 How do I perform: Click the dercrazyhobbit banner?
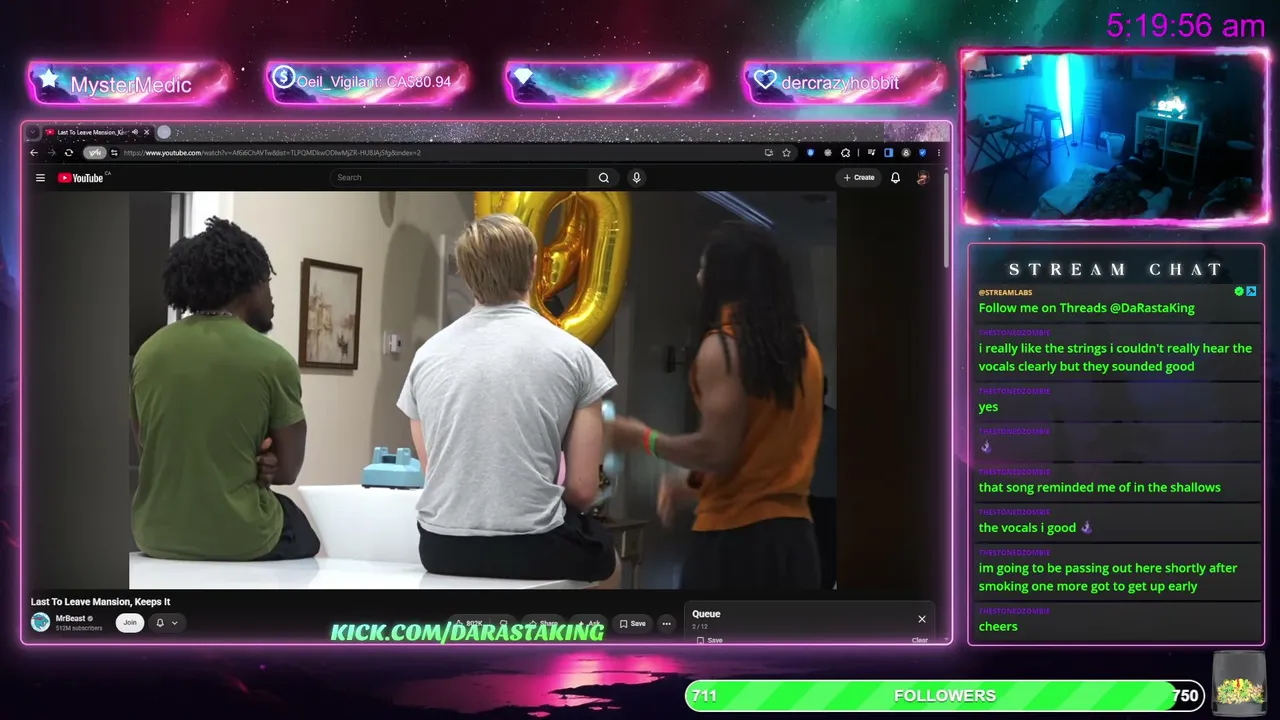844,82
